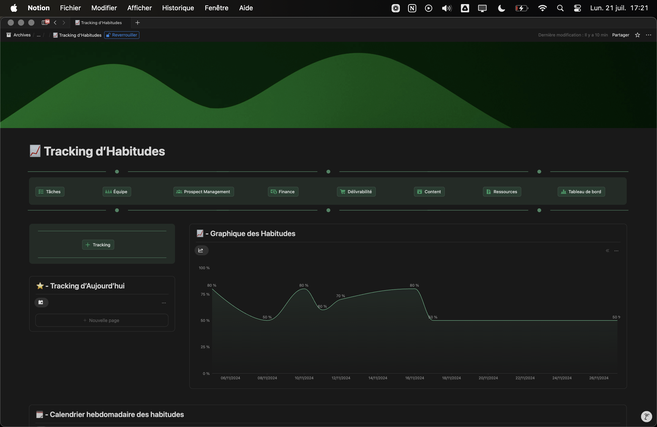The height and width of the screenshot is (427, 657).
Task: Open the page options menu at top right
Action: point(648,35)
